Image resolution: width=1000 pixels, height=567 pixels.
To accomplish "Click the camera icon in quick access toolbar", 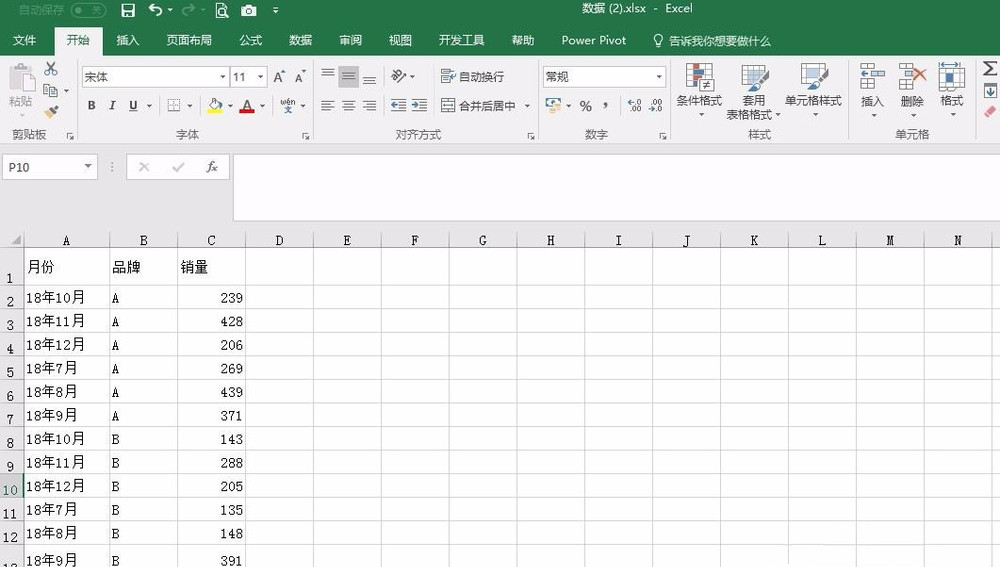I will coord(248,10).
